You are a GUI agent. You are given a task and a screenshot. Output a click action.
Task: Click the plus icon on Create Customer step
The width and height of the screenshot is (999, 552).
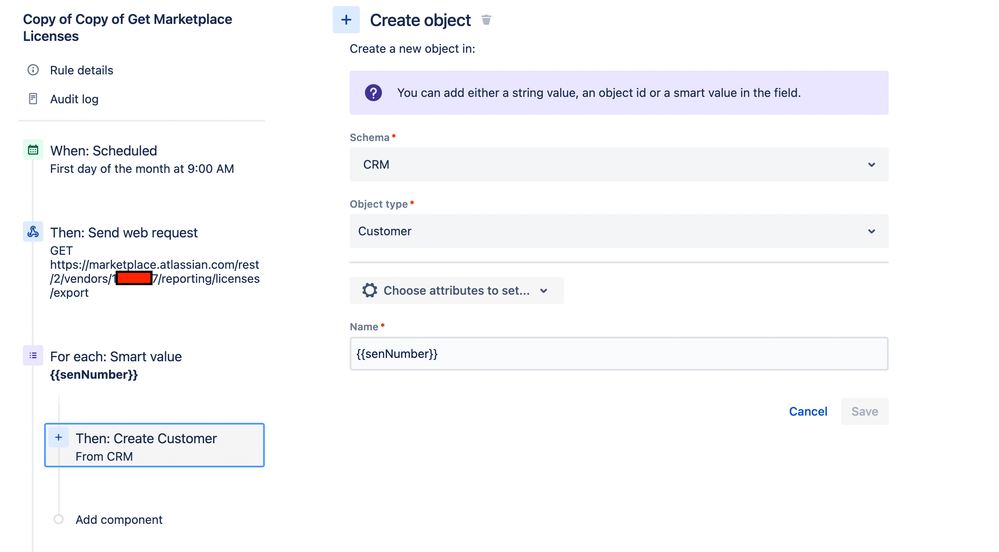pos(58,437)
